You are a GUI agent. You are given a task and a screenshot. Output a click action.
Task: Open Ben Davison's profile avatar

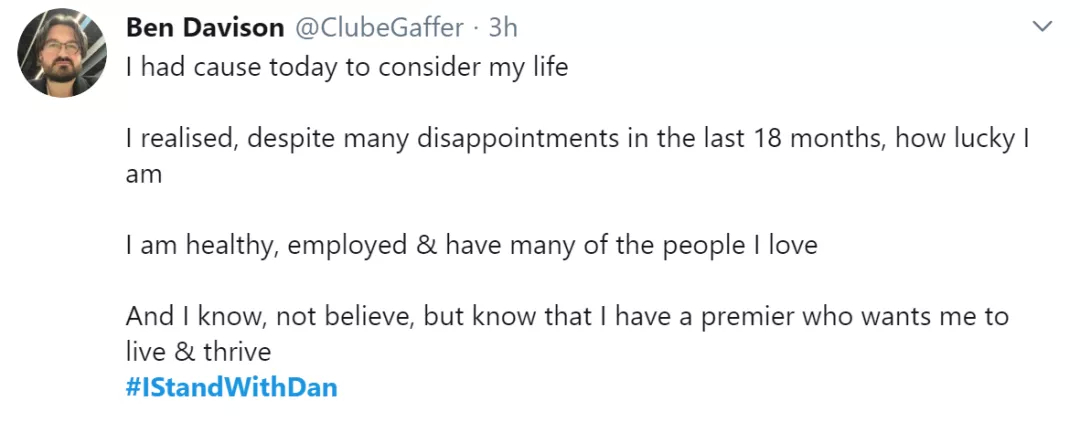click(x=62, y=53)
